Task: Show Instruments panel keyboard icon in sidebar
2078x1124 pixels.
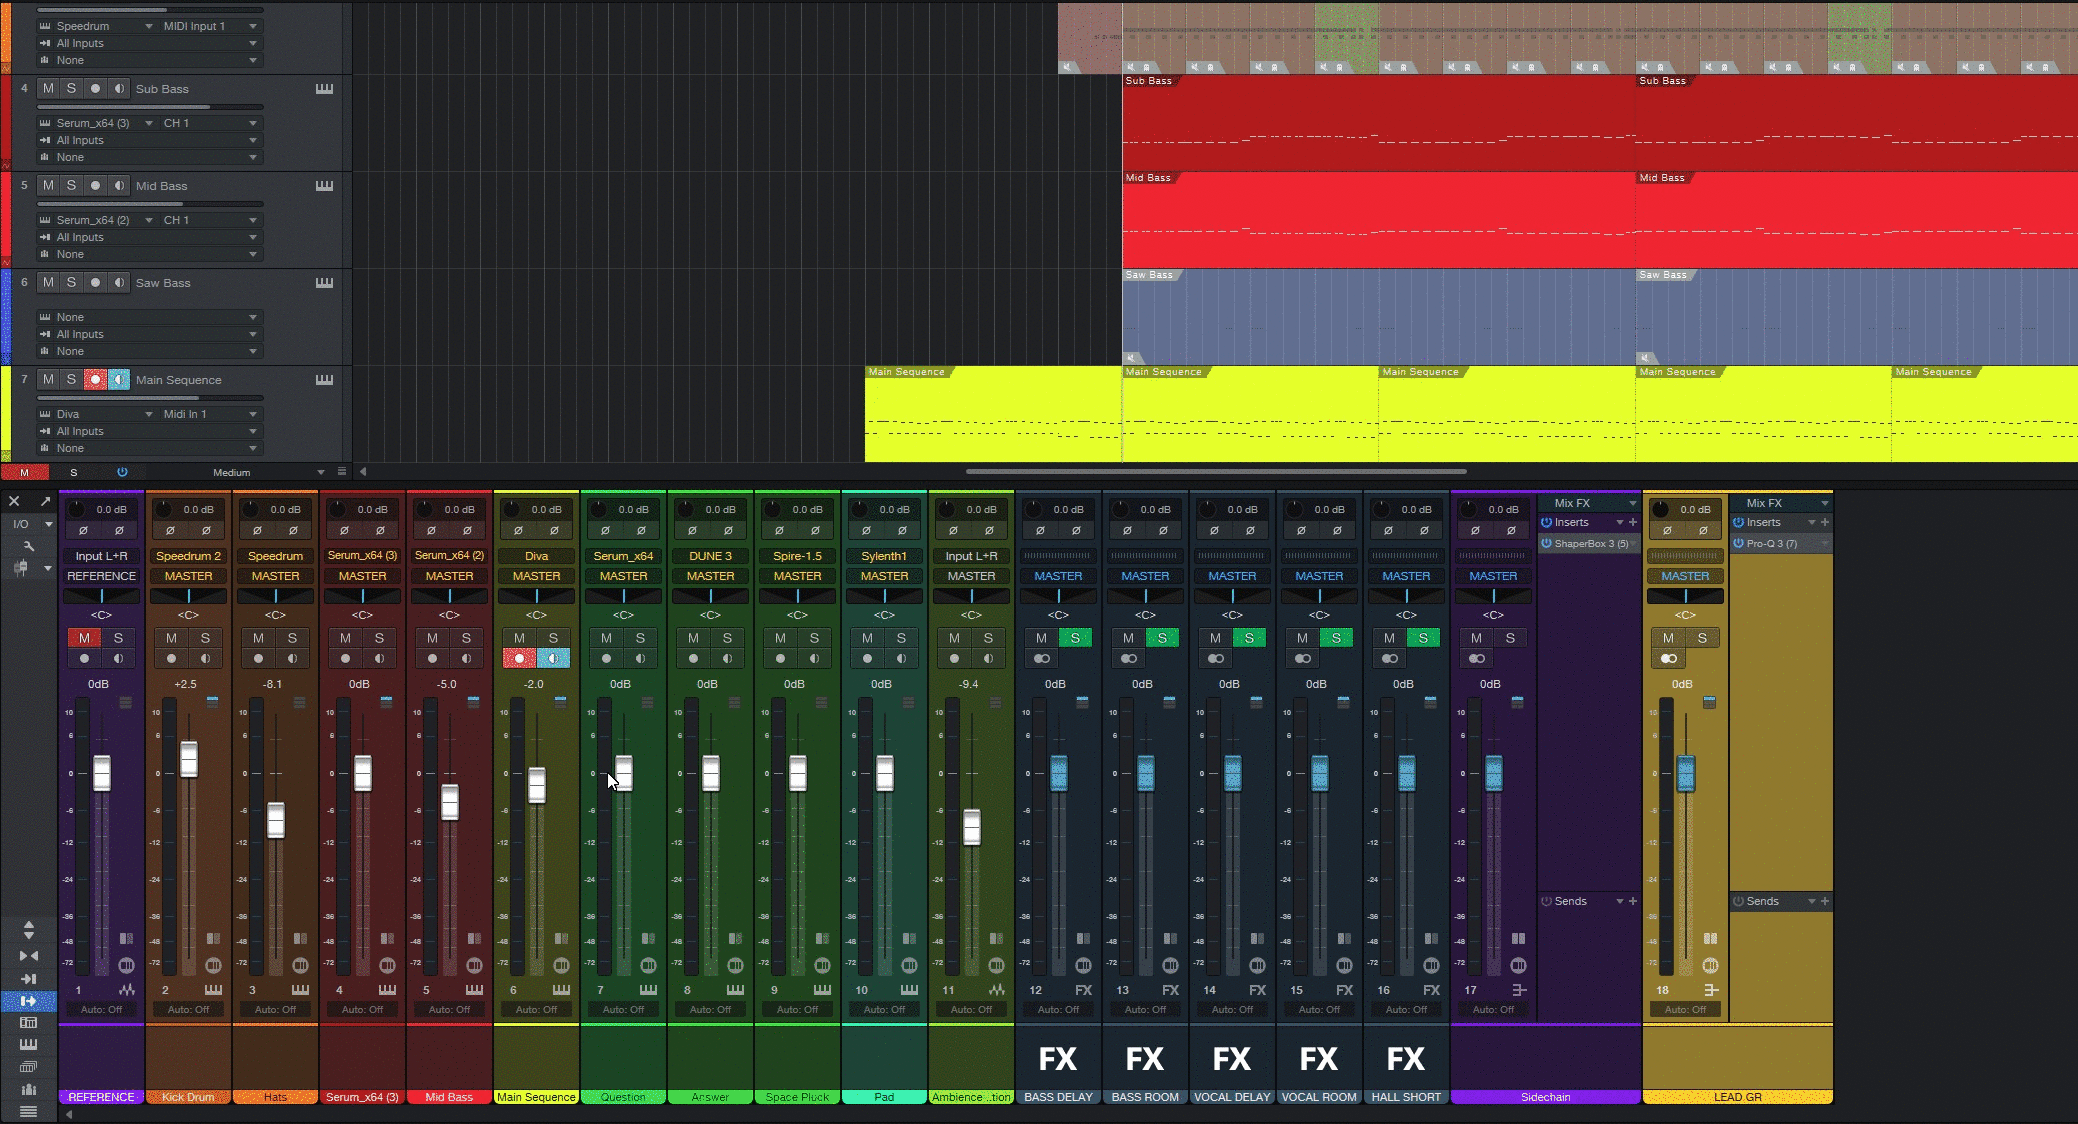Action: pos(28,1045)
